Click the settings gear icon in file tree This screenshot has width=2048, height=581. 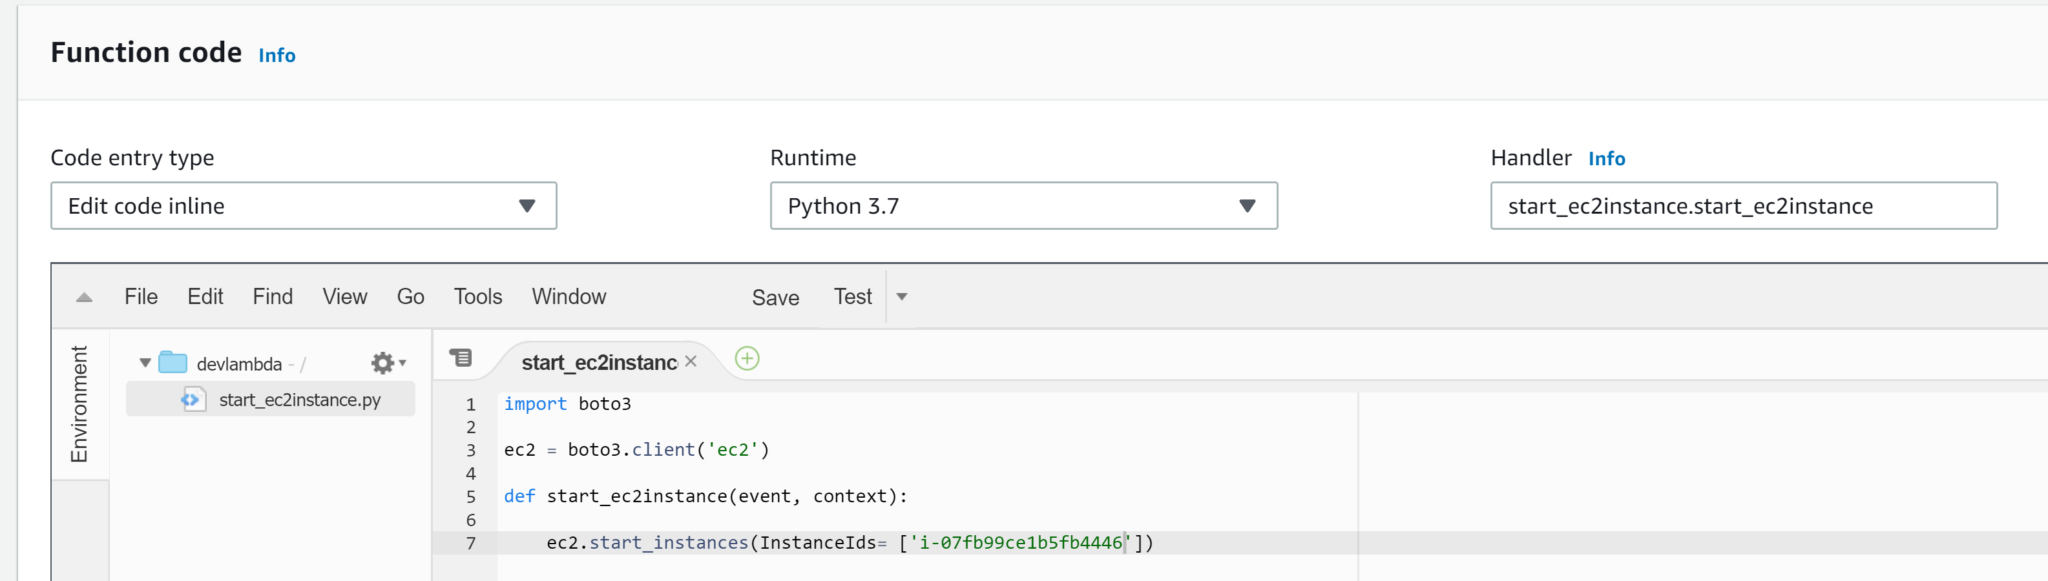click(x=383, y=363)
